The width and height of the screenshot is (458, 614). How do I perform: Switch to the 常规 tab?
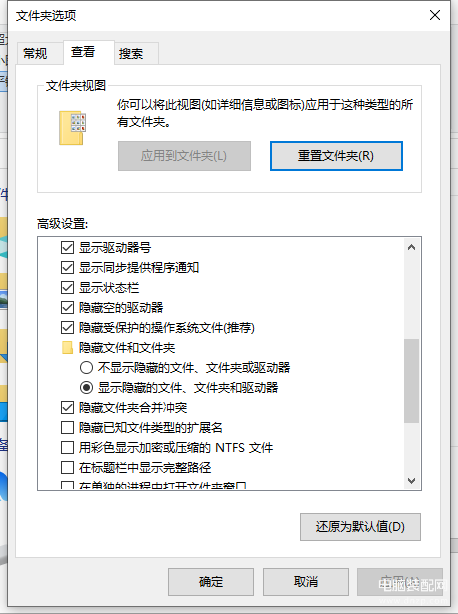[x=36, y=53]
